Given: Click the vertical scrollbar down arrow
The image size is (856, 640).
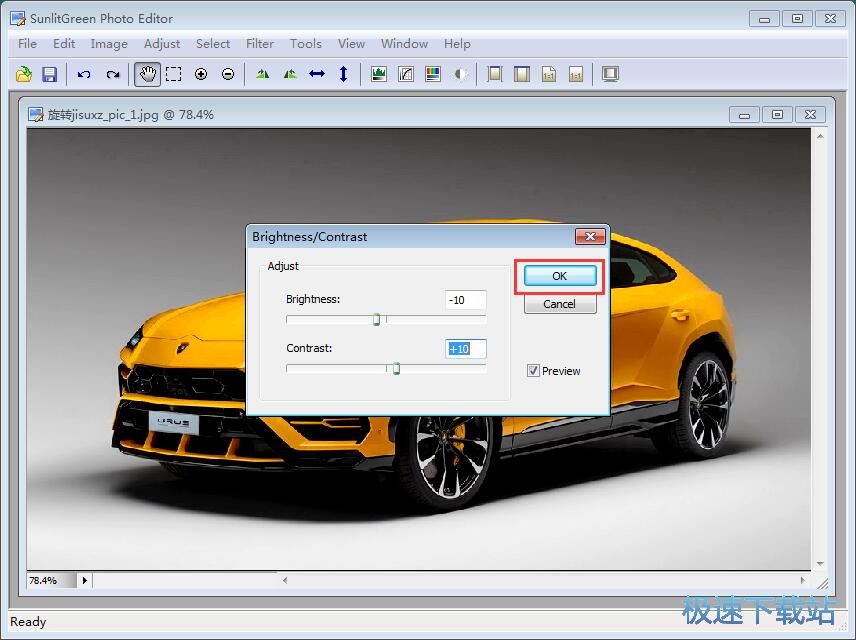Looking at the screenshot, I should [820, 564].
